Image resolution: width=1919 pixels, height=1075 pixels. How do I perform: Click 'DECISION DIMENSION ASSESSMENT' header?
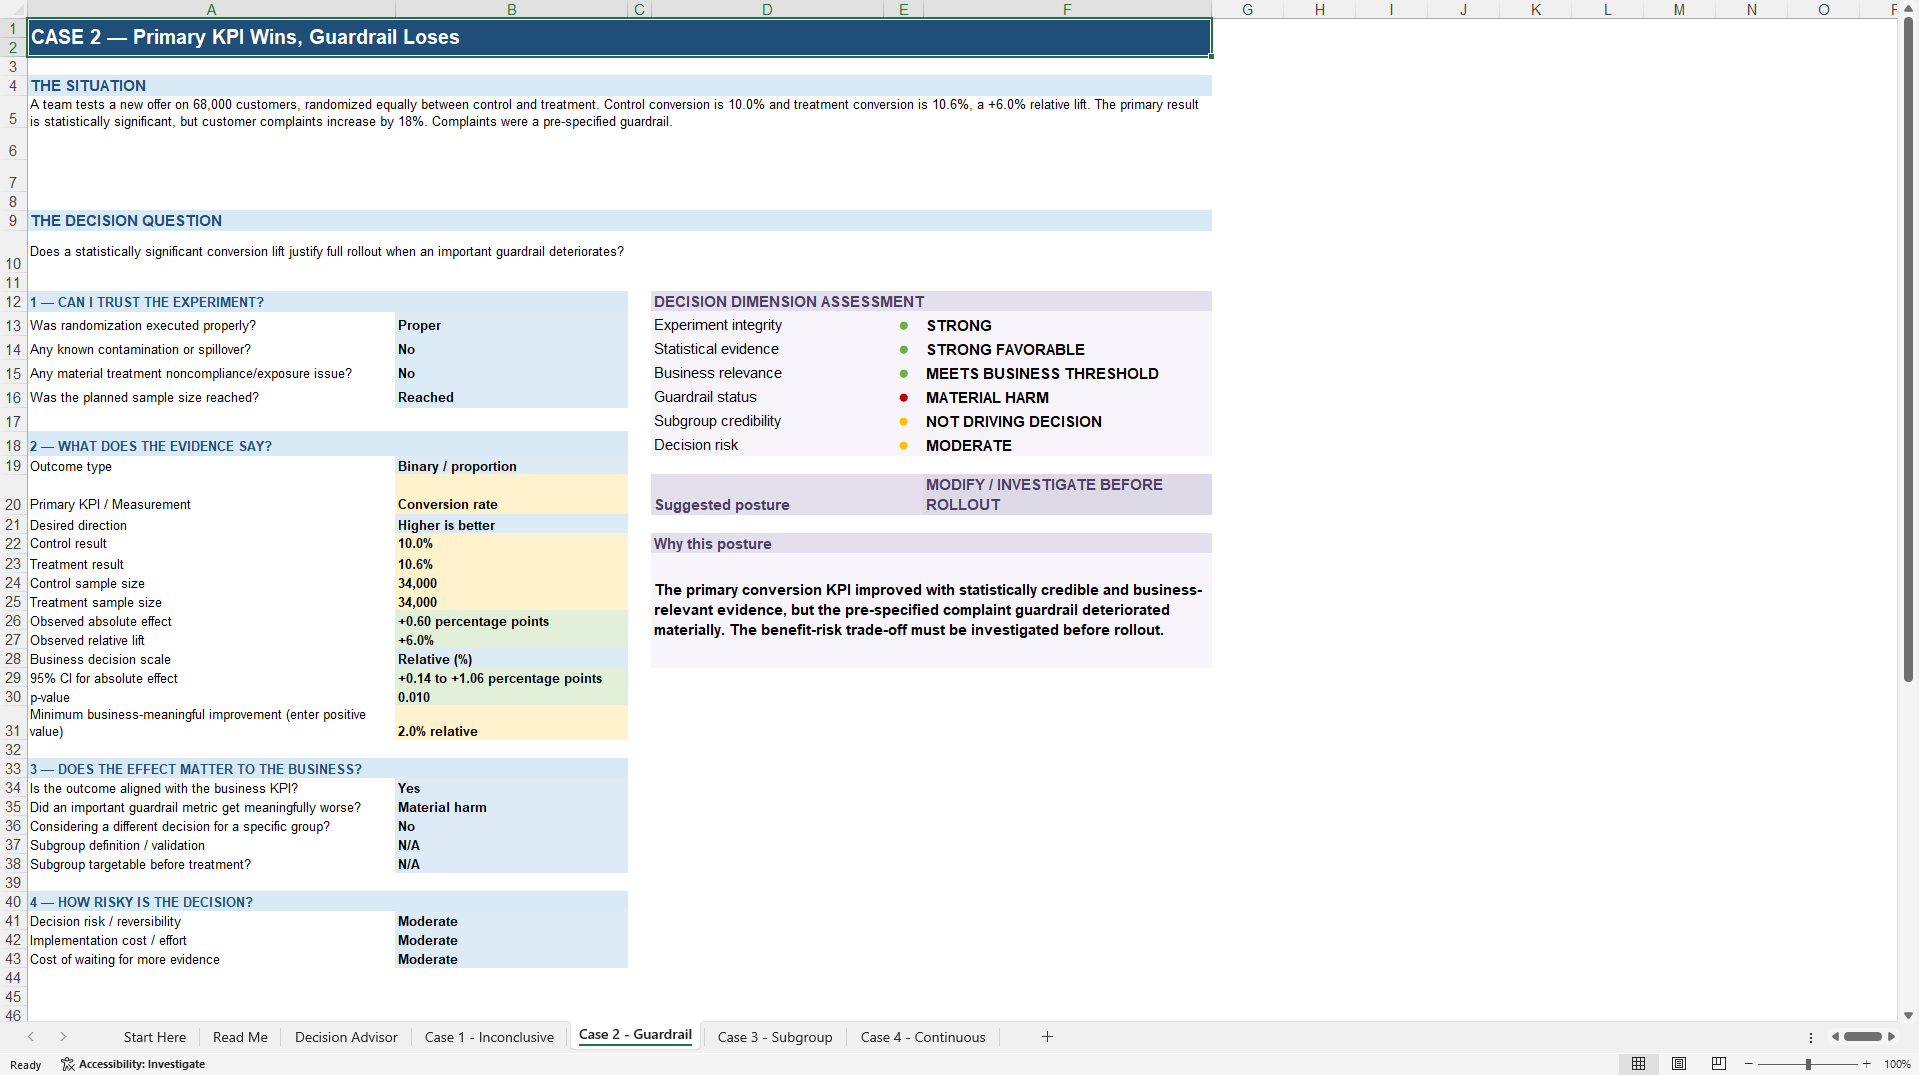point(931,302)
